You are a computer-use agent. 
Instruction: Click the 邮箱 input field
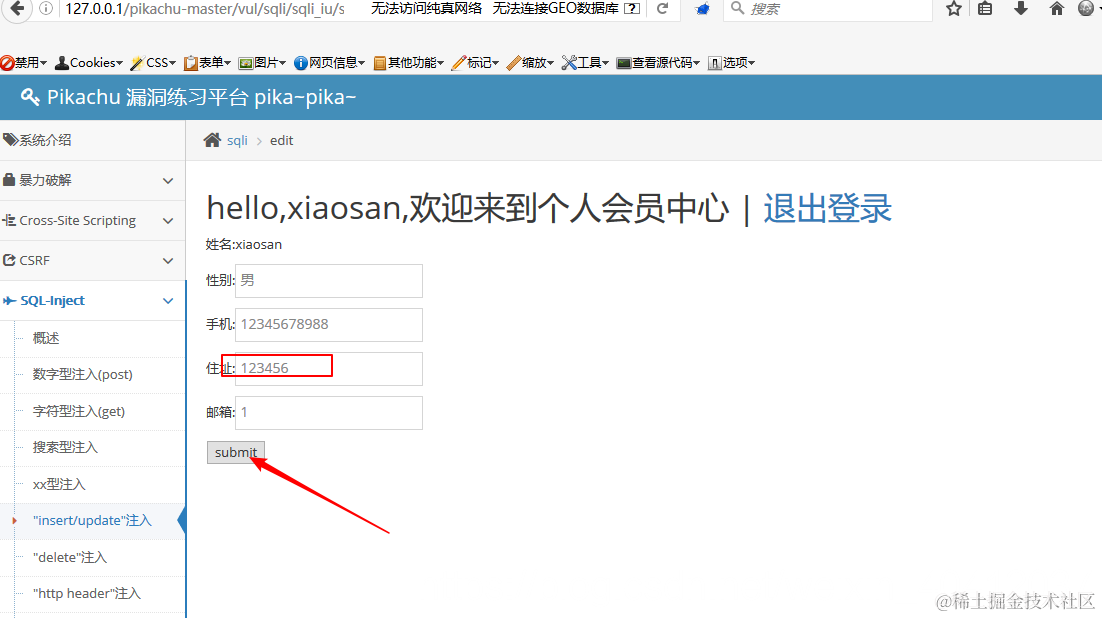pyautogui.click(x=328, y=412)
